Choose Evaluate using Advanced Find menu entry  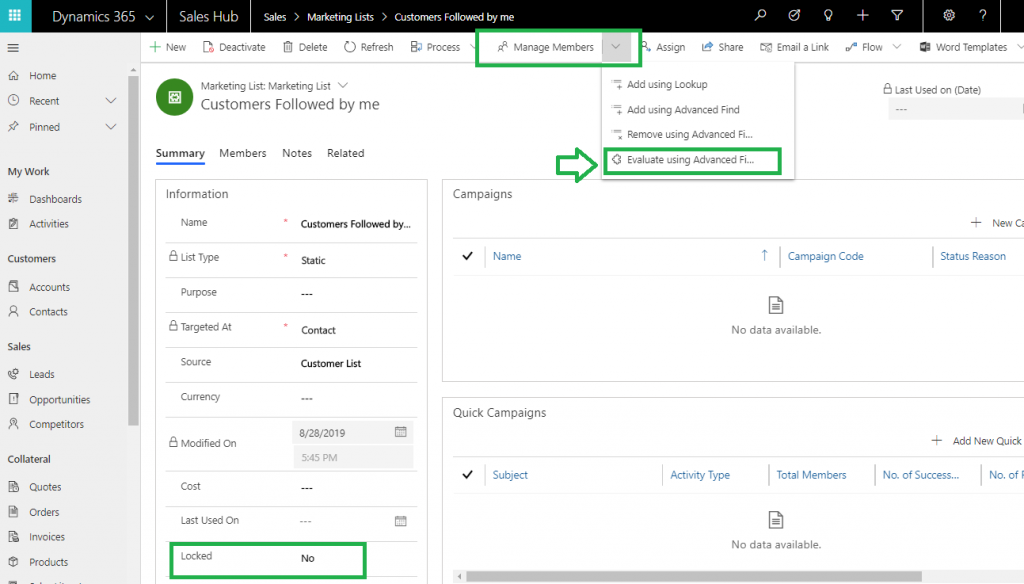(692, 159)
